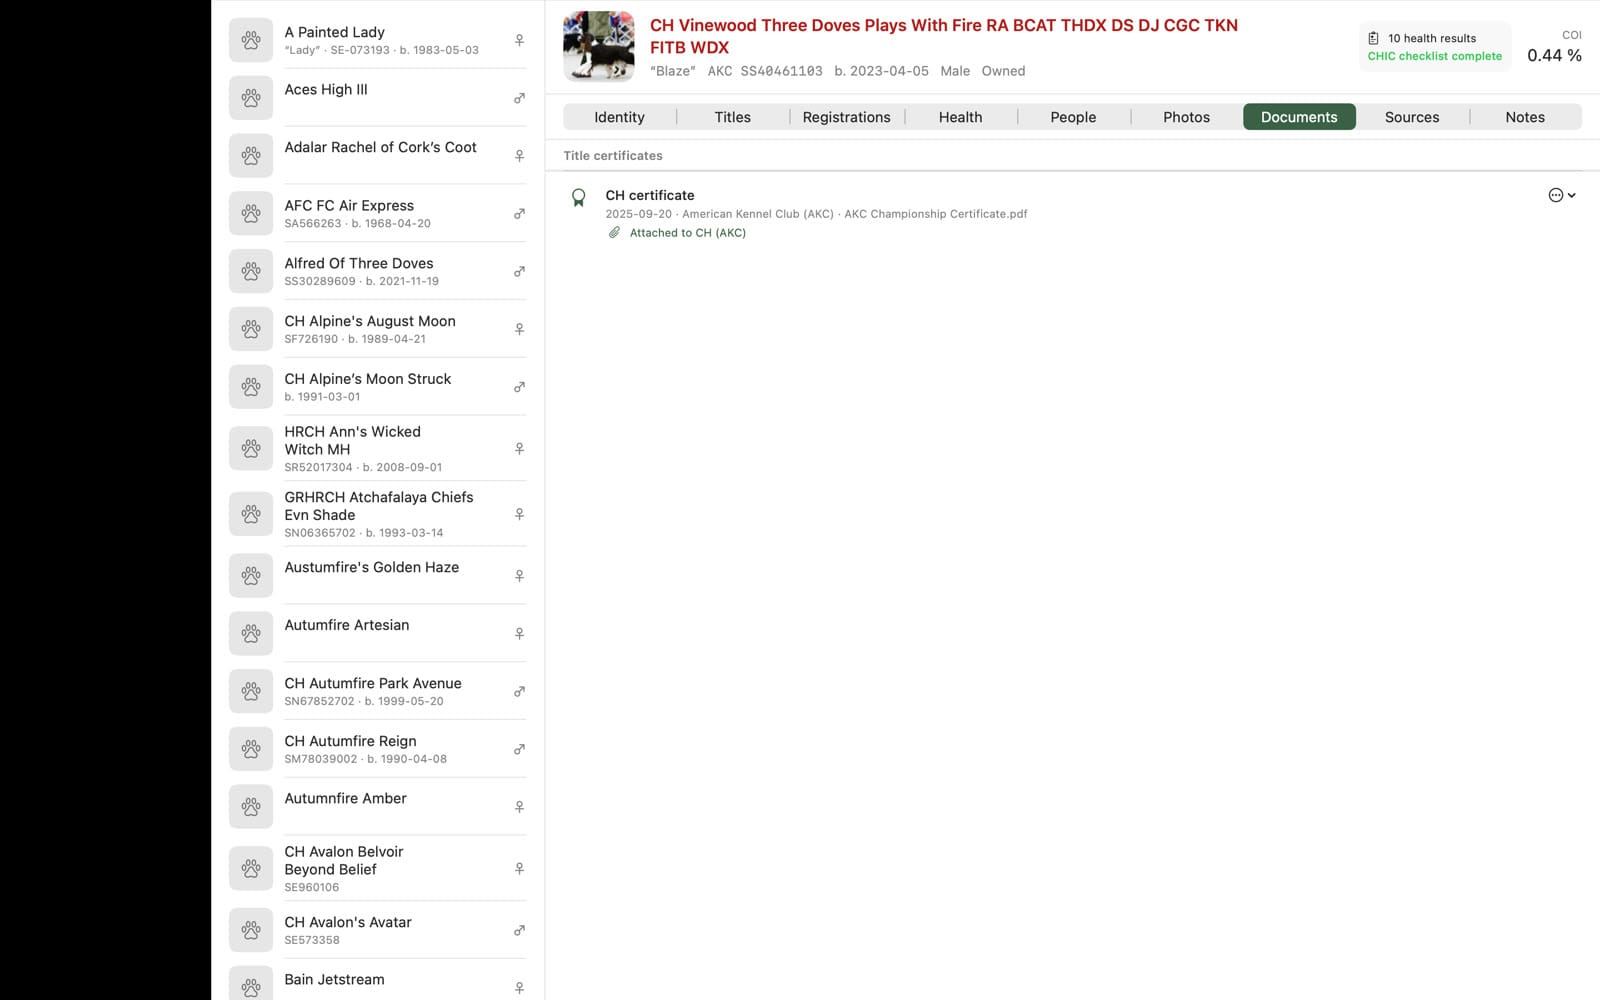
Task: Click the CHIC checklist complete badge
Action: click(x=1434, y=57)
